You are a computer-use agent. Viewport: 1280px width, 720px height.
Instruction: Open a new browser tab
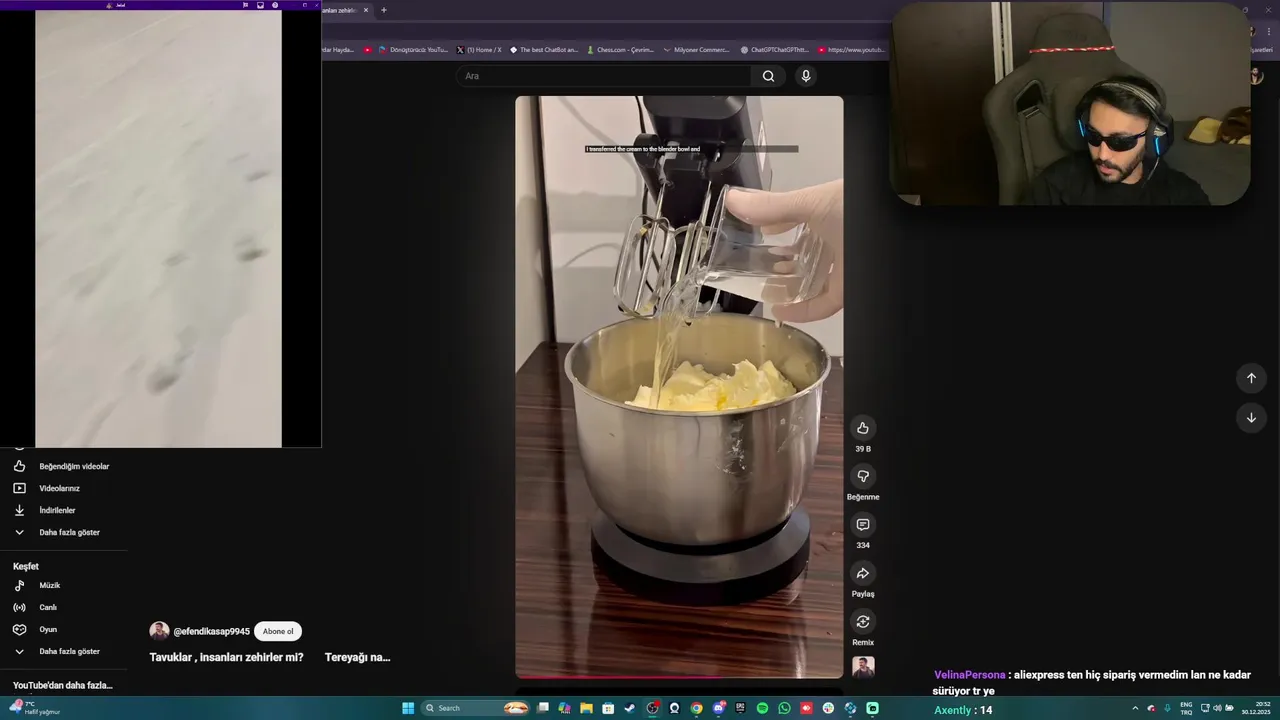click(383, 10)
